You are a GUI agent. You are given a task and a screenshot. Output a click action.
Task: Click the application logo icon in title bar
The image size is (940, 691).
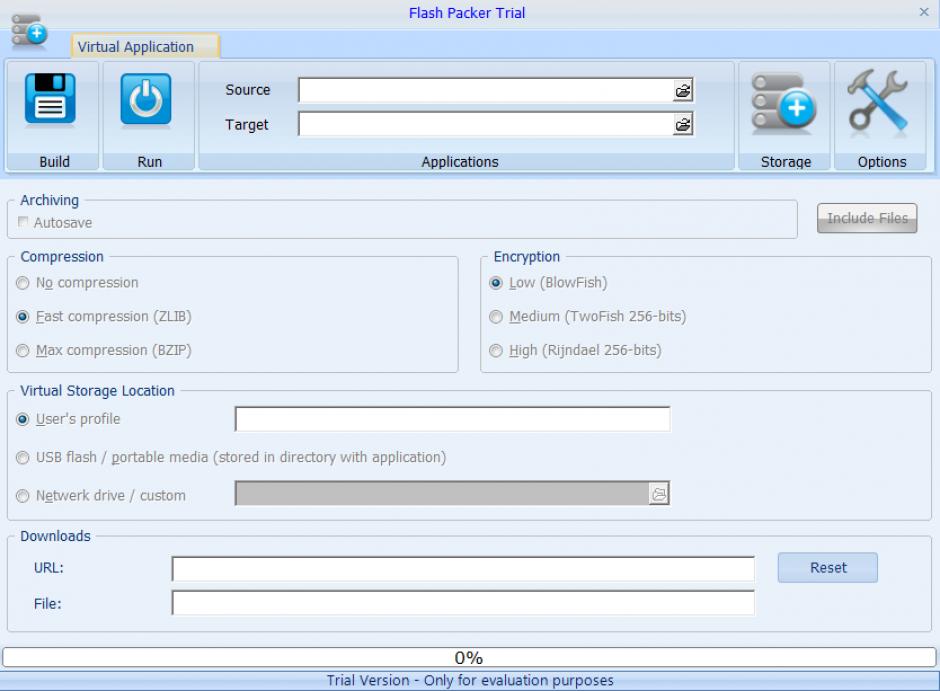coord(28,29)
